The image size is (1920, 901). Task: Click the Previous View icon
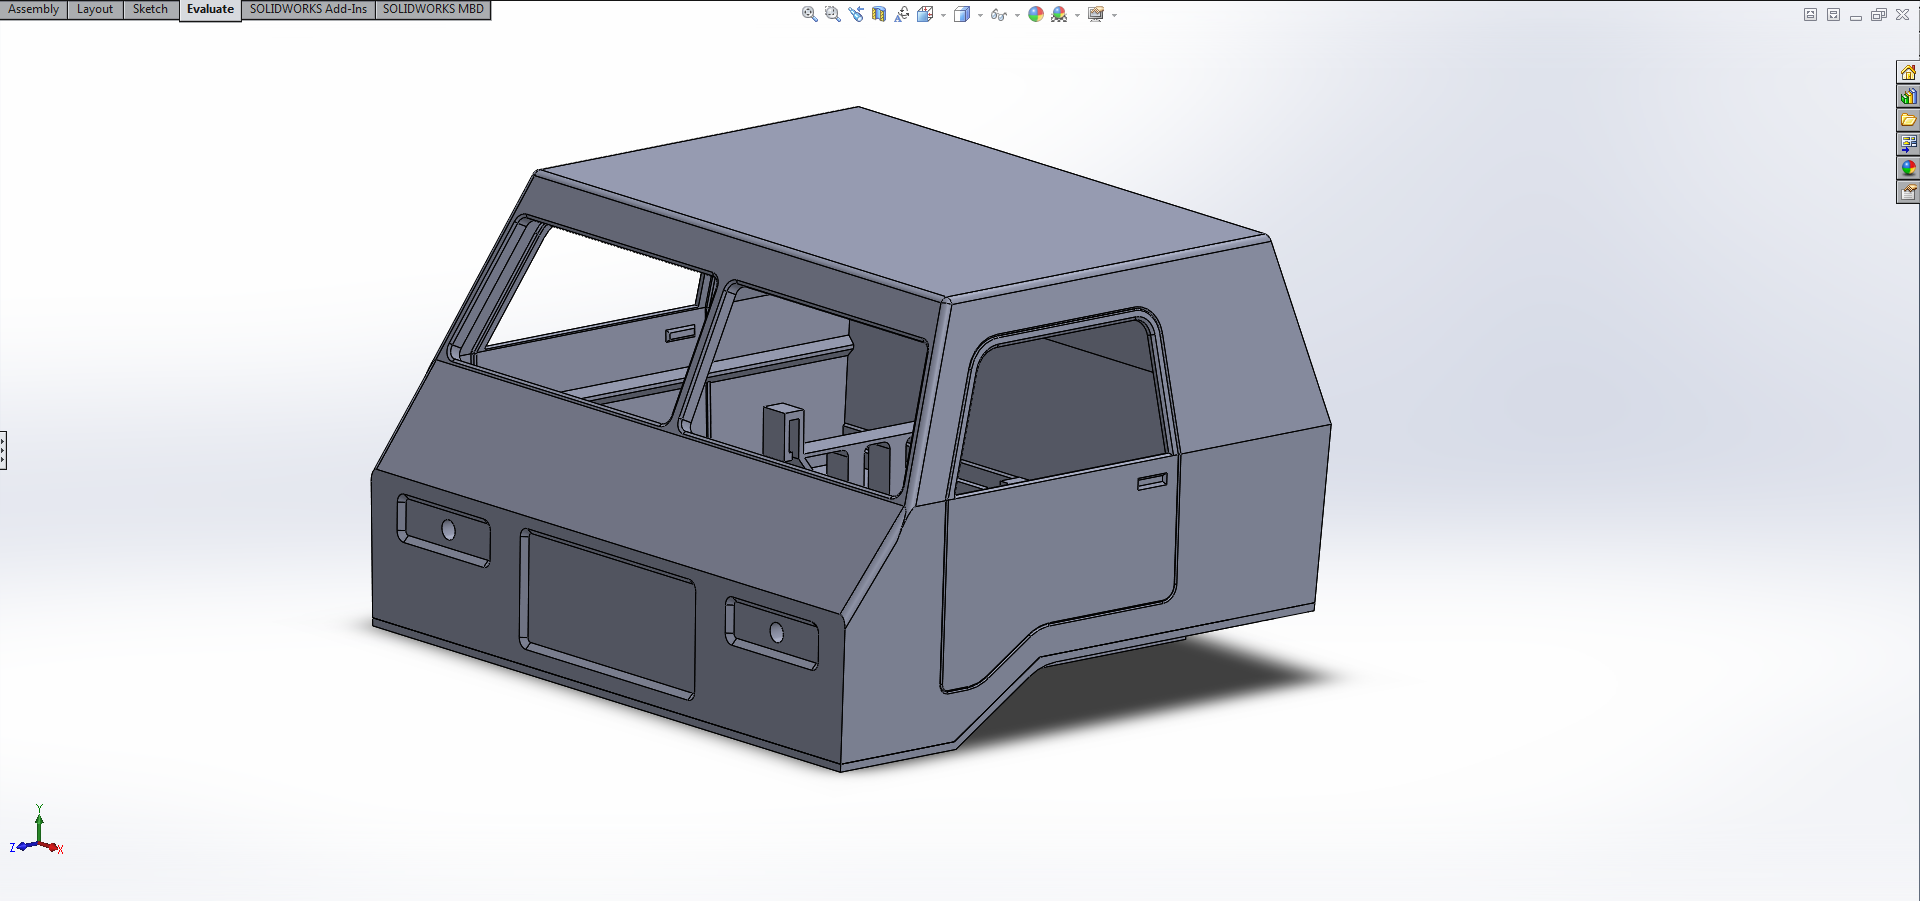(856, 14)
